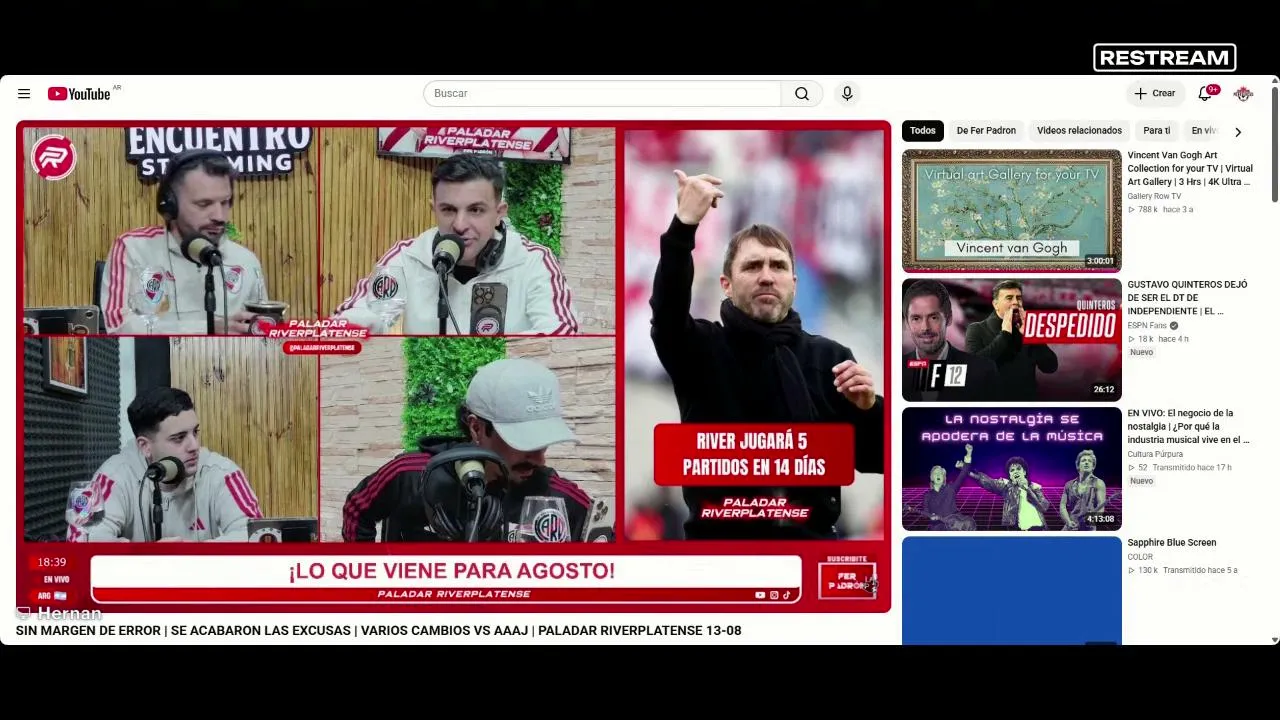Image resolution: width=1280 pixels, height=720 pixels.
Task: Visit the Cultura Púrpura channel
Action: [1155, 455]
